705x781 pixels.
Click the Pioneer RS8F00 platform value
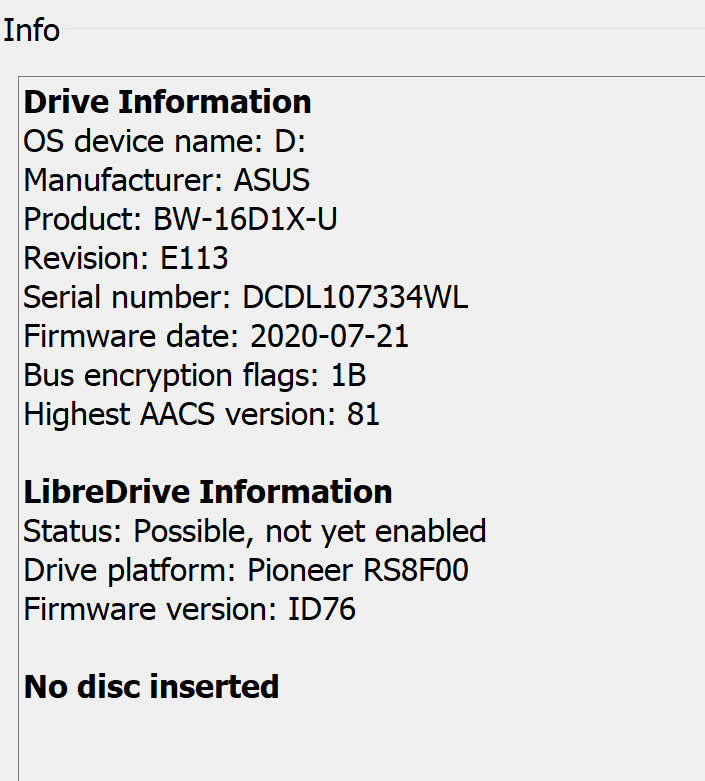pos(358,571)
